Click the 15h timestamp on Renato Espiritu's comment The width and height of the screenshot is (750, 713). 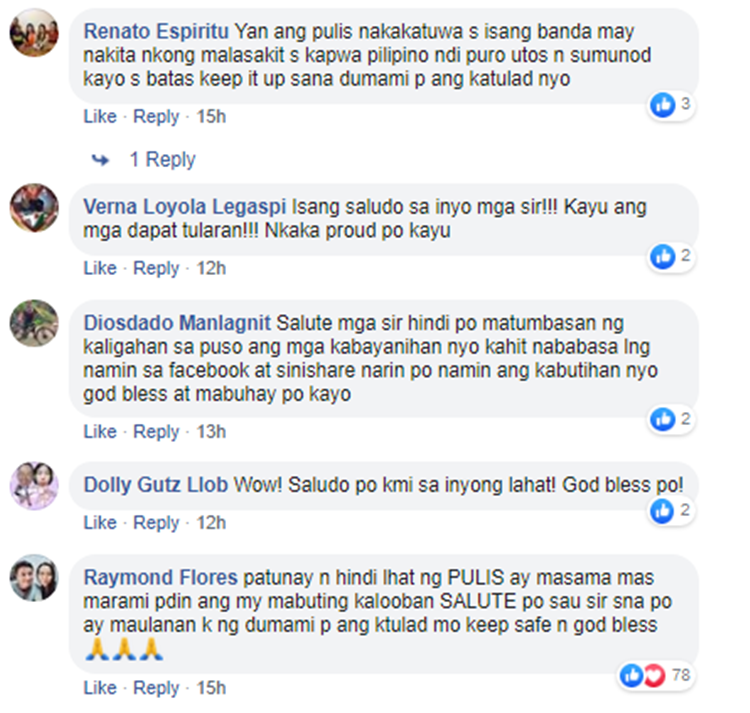point(211,116)
